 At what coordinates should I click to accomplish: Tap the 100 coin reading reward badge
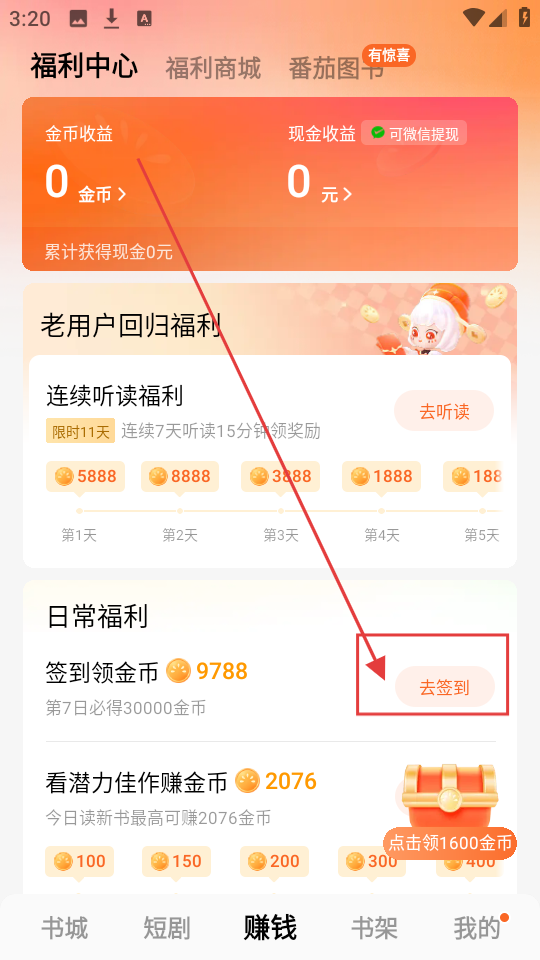tap(80, 861)
